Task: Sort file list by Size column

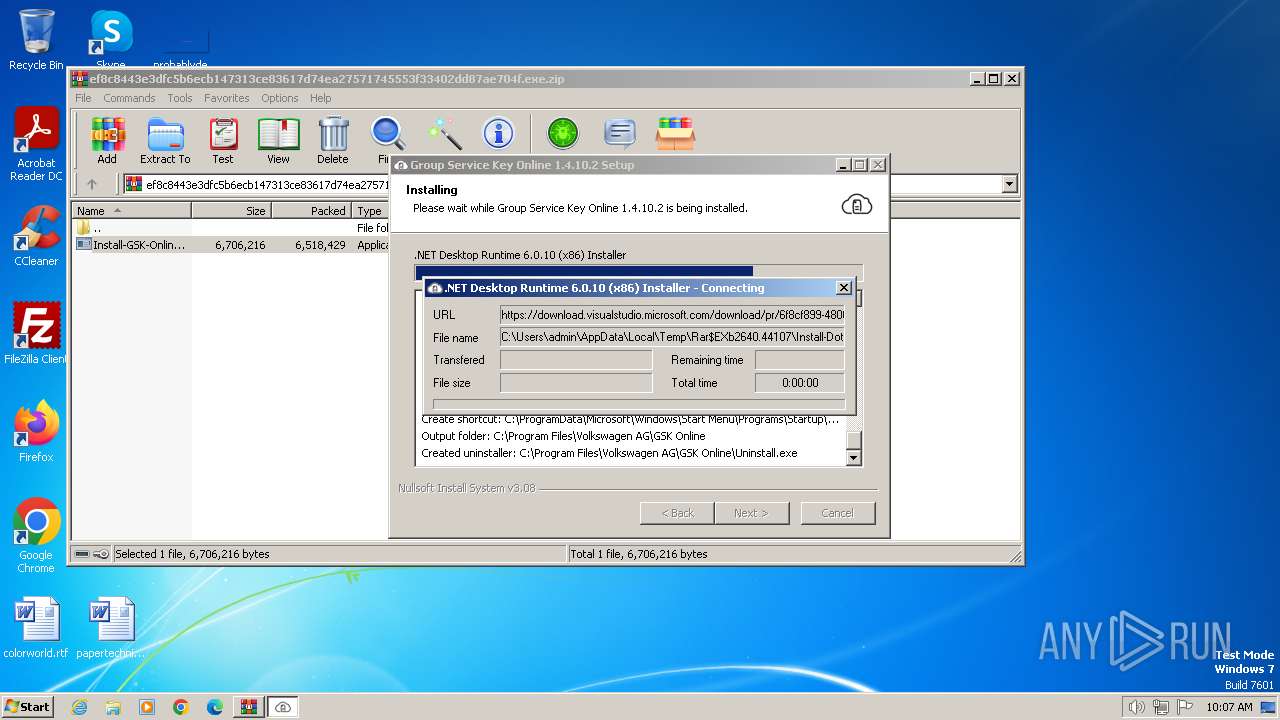Action: 231,211
